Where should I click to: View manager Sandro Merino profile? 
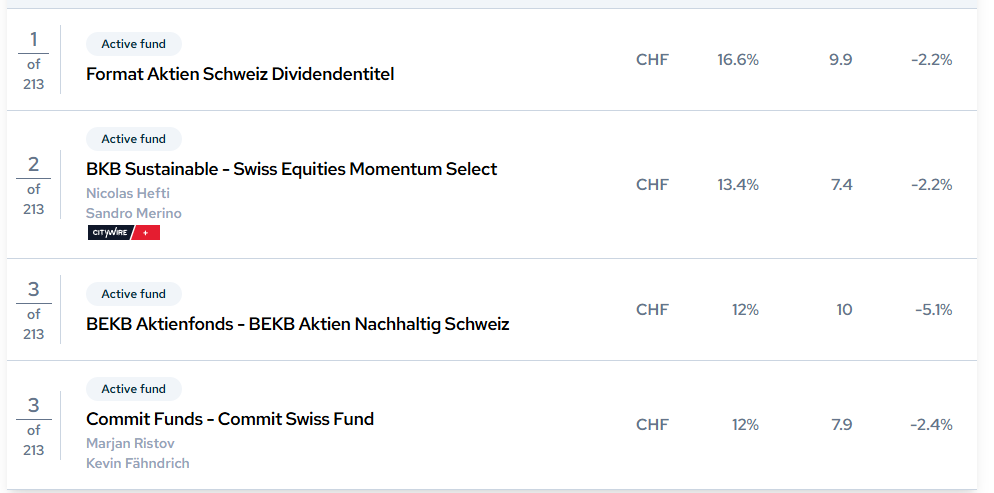pos(134,214)
